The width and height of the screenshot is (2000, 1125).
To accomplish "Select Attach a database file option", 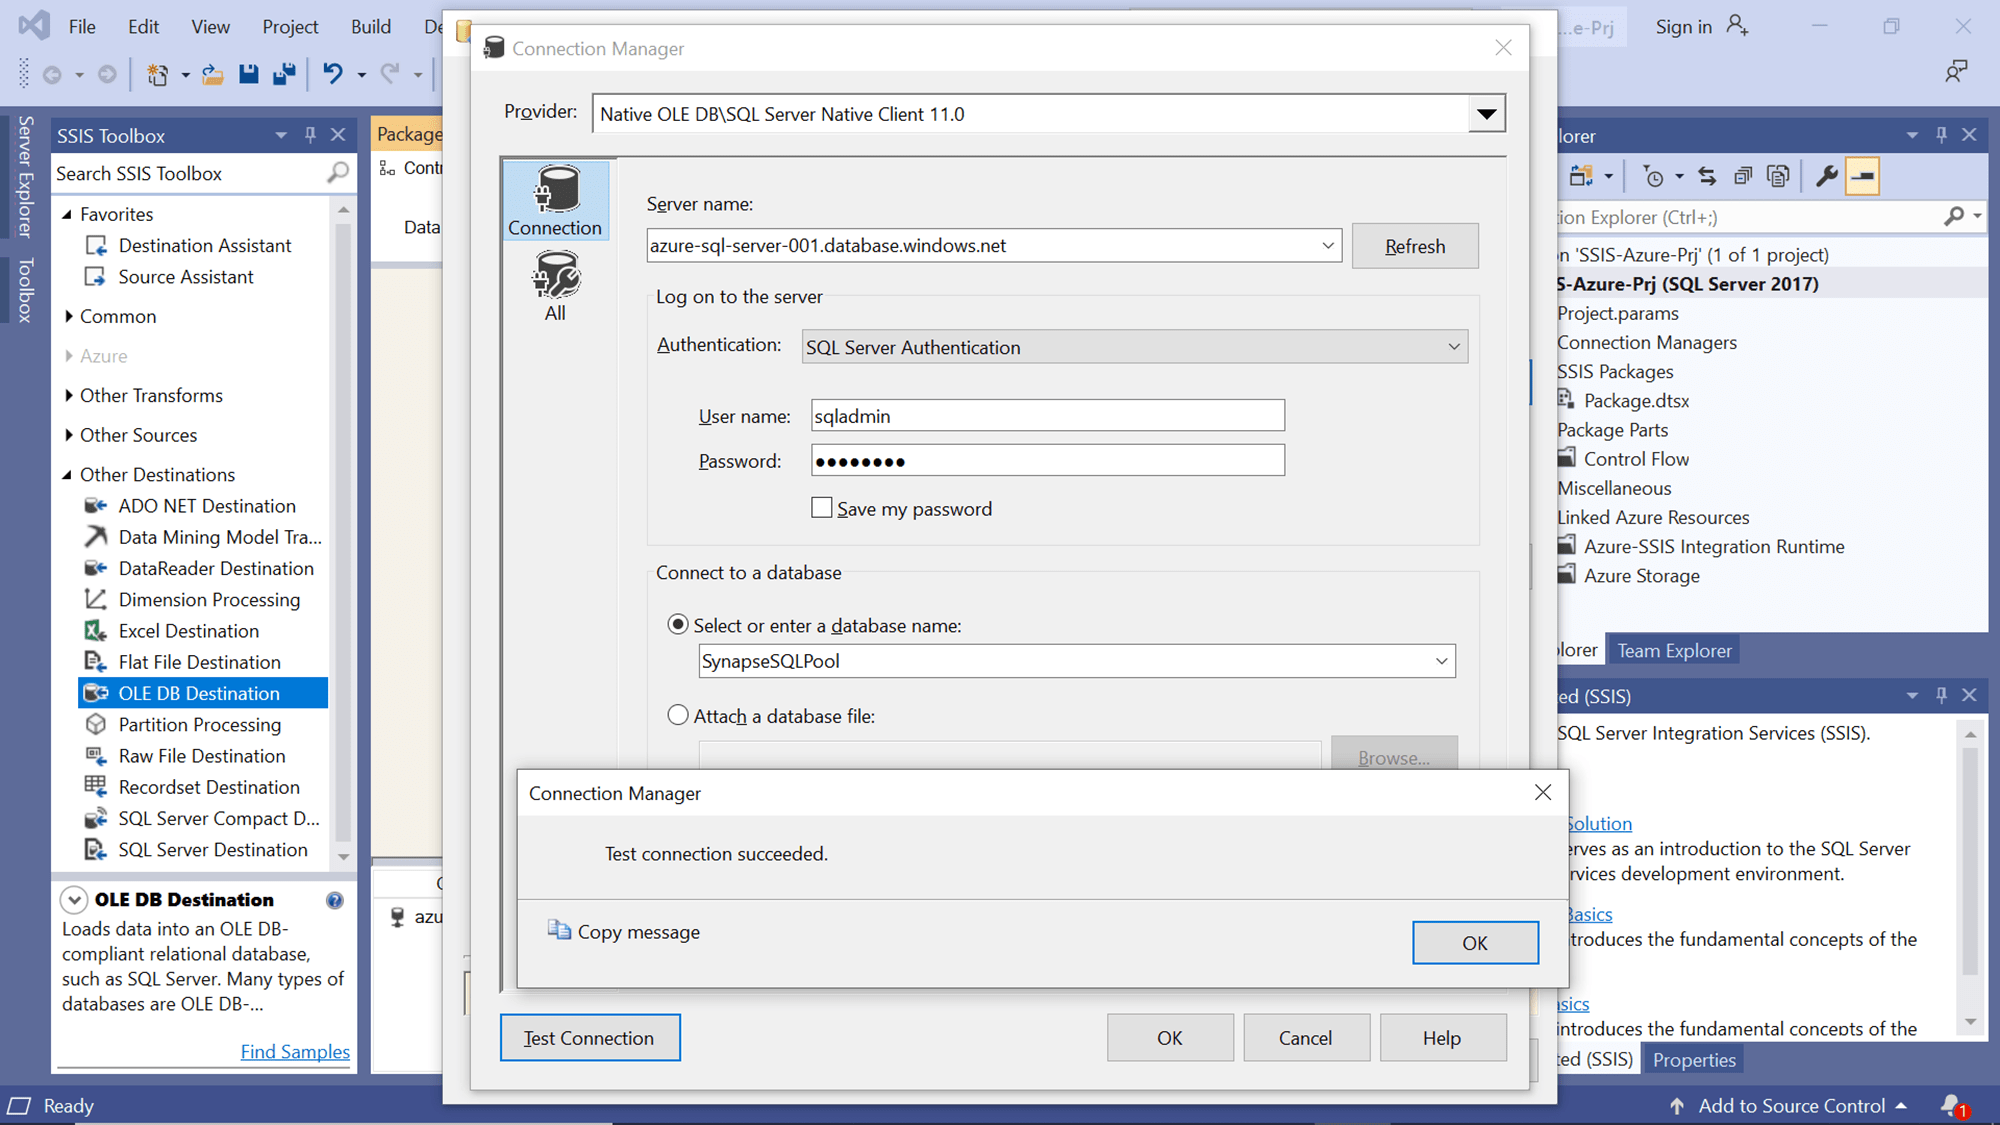I will point(678,715).
